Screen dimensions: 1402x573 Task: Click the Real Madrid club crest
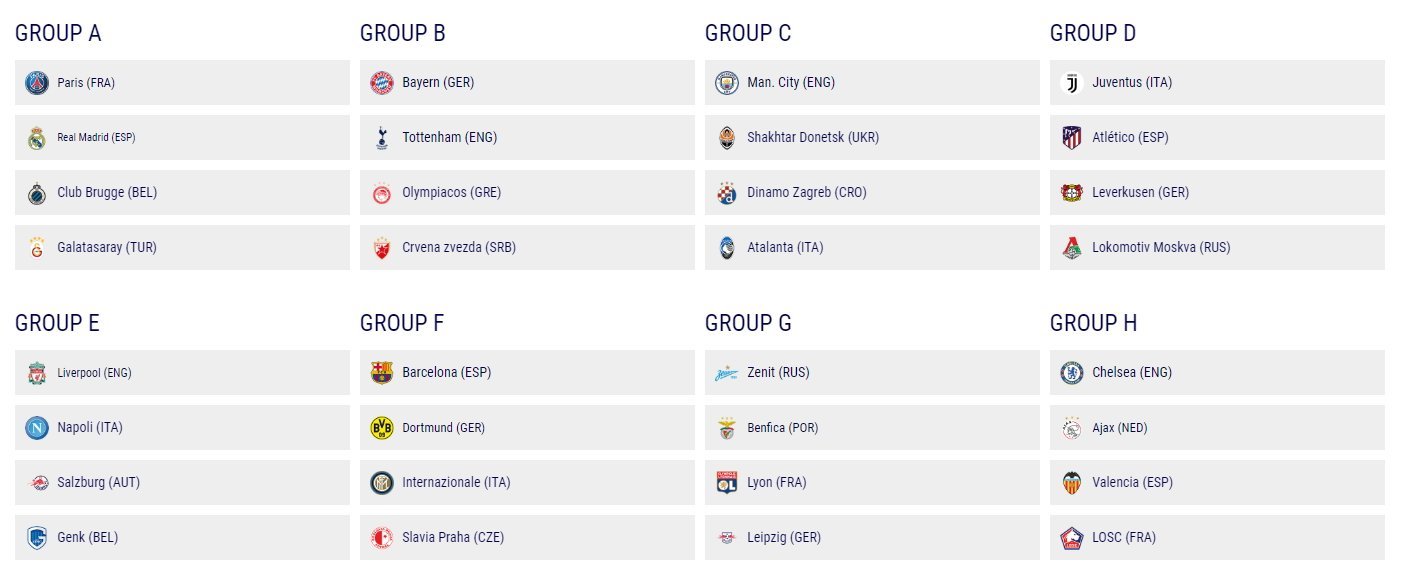pyautogui.click(x=37, y=138)
